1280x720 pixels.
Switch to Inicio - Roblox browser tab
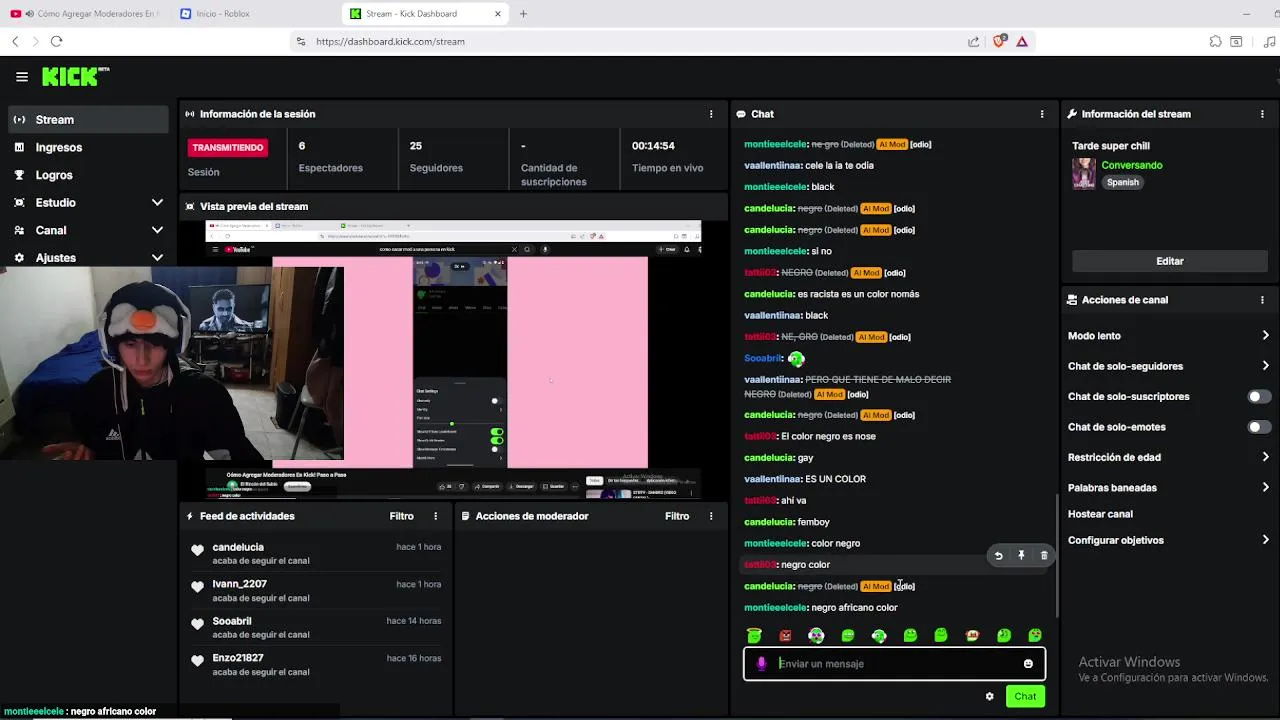point(255,14)
